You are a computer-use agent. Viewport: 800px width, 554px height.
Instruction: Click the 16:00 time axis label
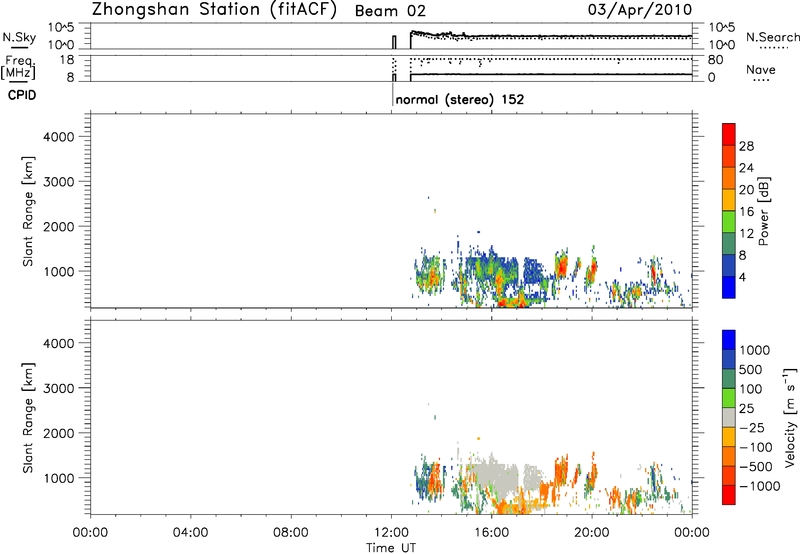491,533
